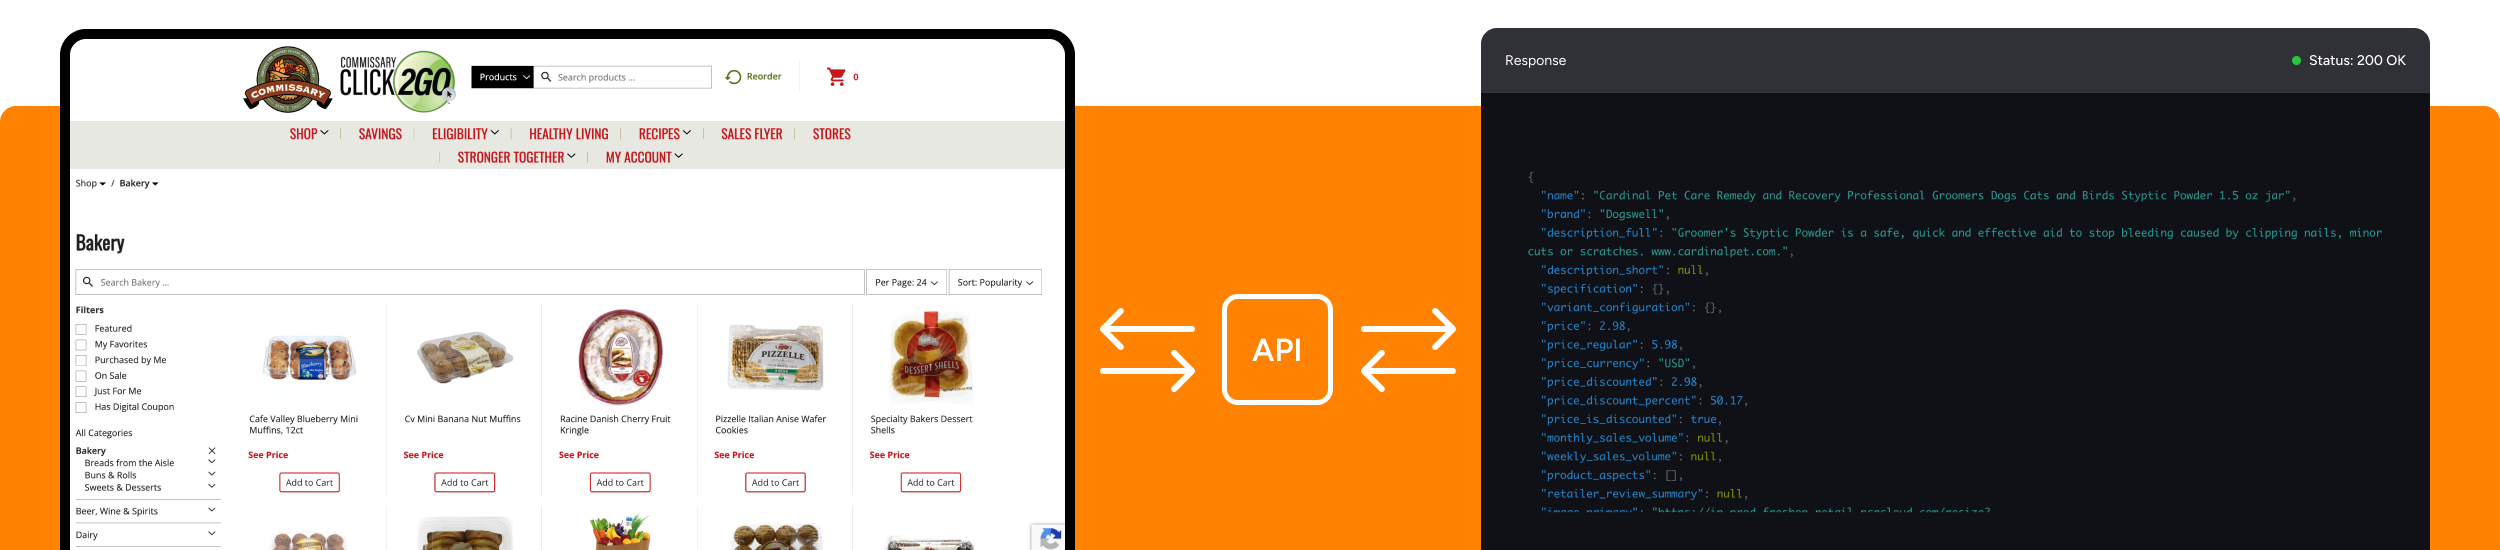Expand the Dairy category

(212, 534)
